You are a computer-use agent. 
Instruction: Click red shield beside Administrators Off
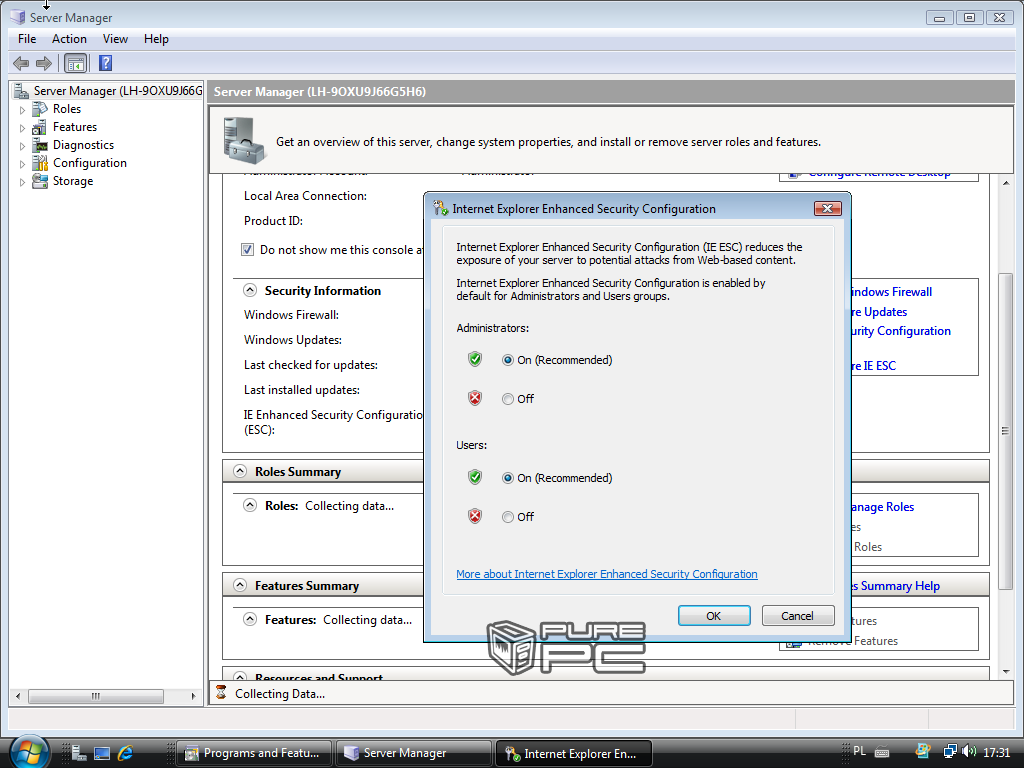(x=475, y=398)
